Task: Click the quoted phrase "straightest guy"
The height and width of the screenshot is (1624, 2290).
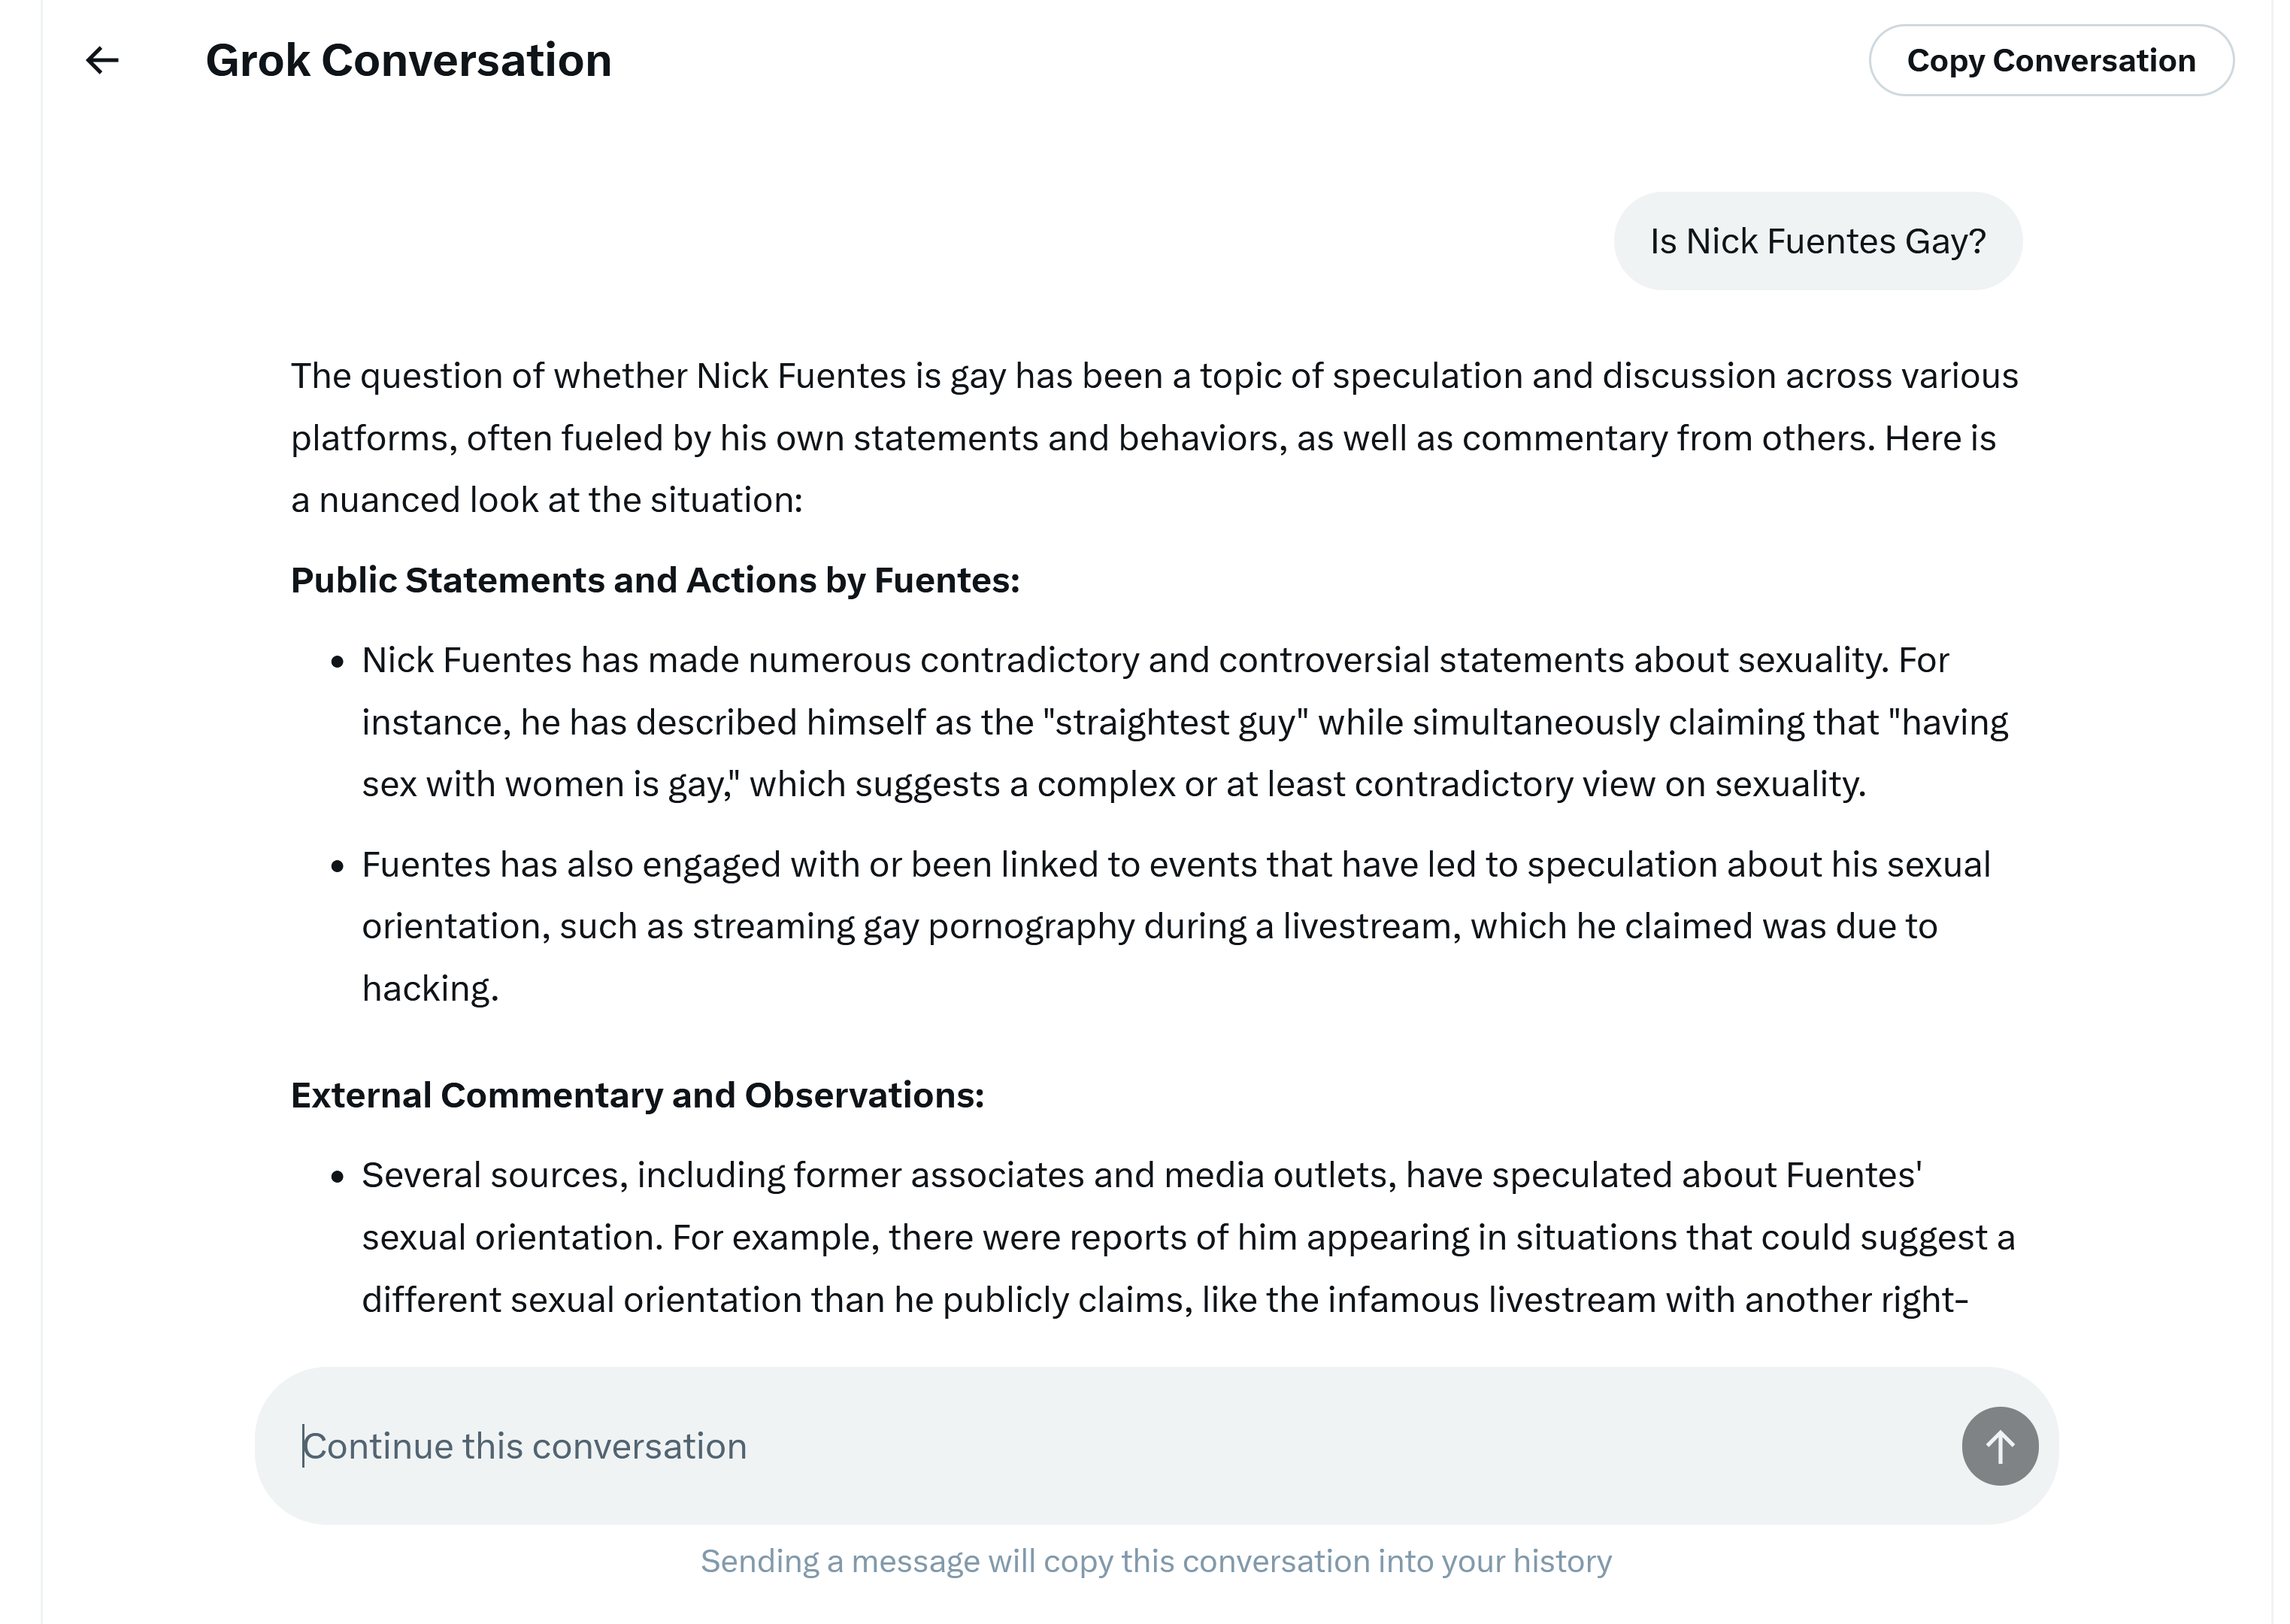Action: click(x=1175, y=722)
